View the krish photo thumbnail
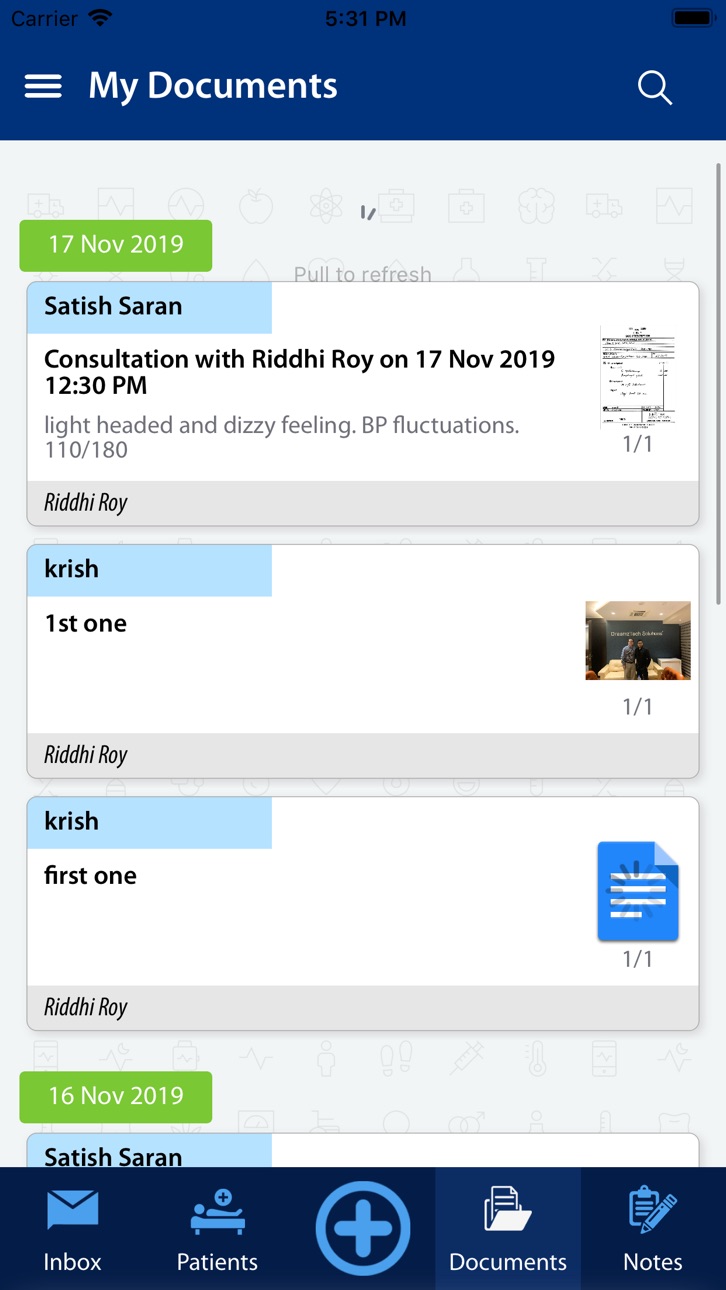This screenshot has height=1290, width=726. click(638, 640)
